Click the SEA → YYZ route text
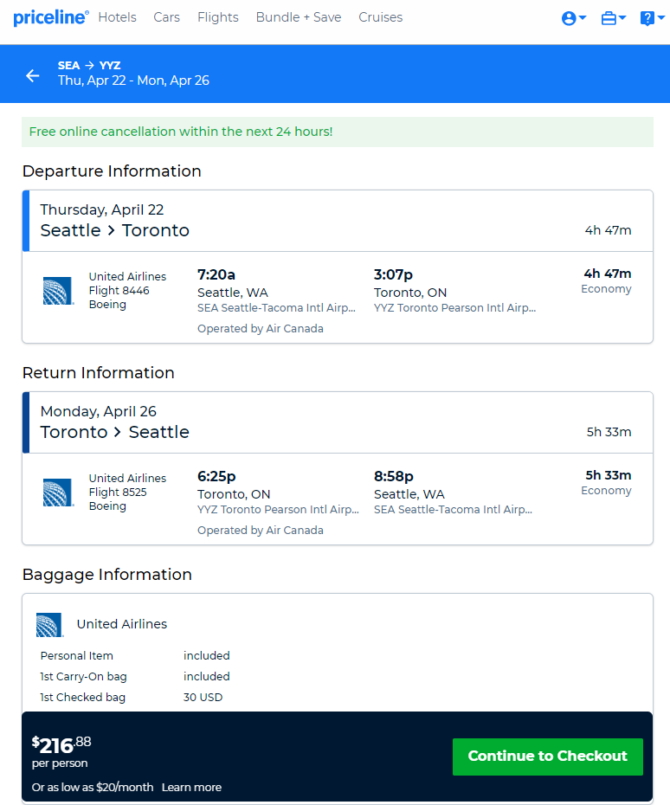This screenshot has width=670, height=805. pos(89,65)
